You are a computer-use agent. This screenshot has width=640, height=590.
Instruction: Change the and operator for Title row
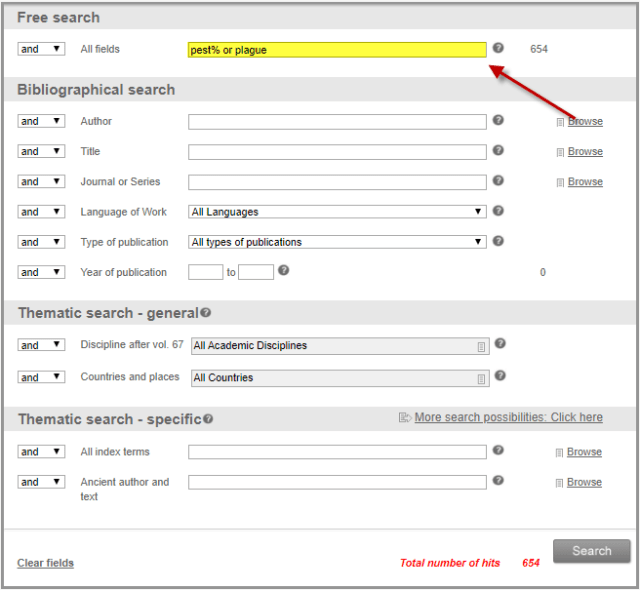pyautogui.click(x=41, y=152)
